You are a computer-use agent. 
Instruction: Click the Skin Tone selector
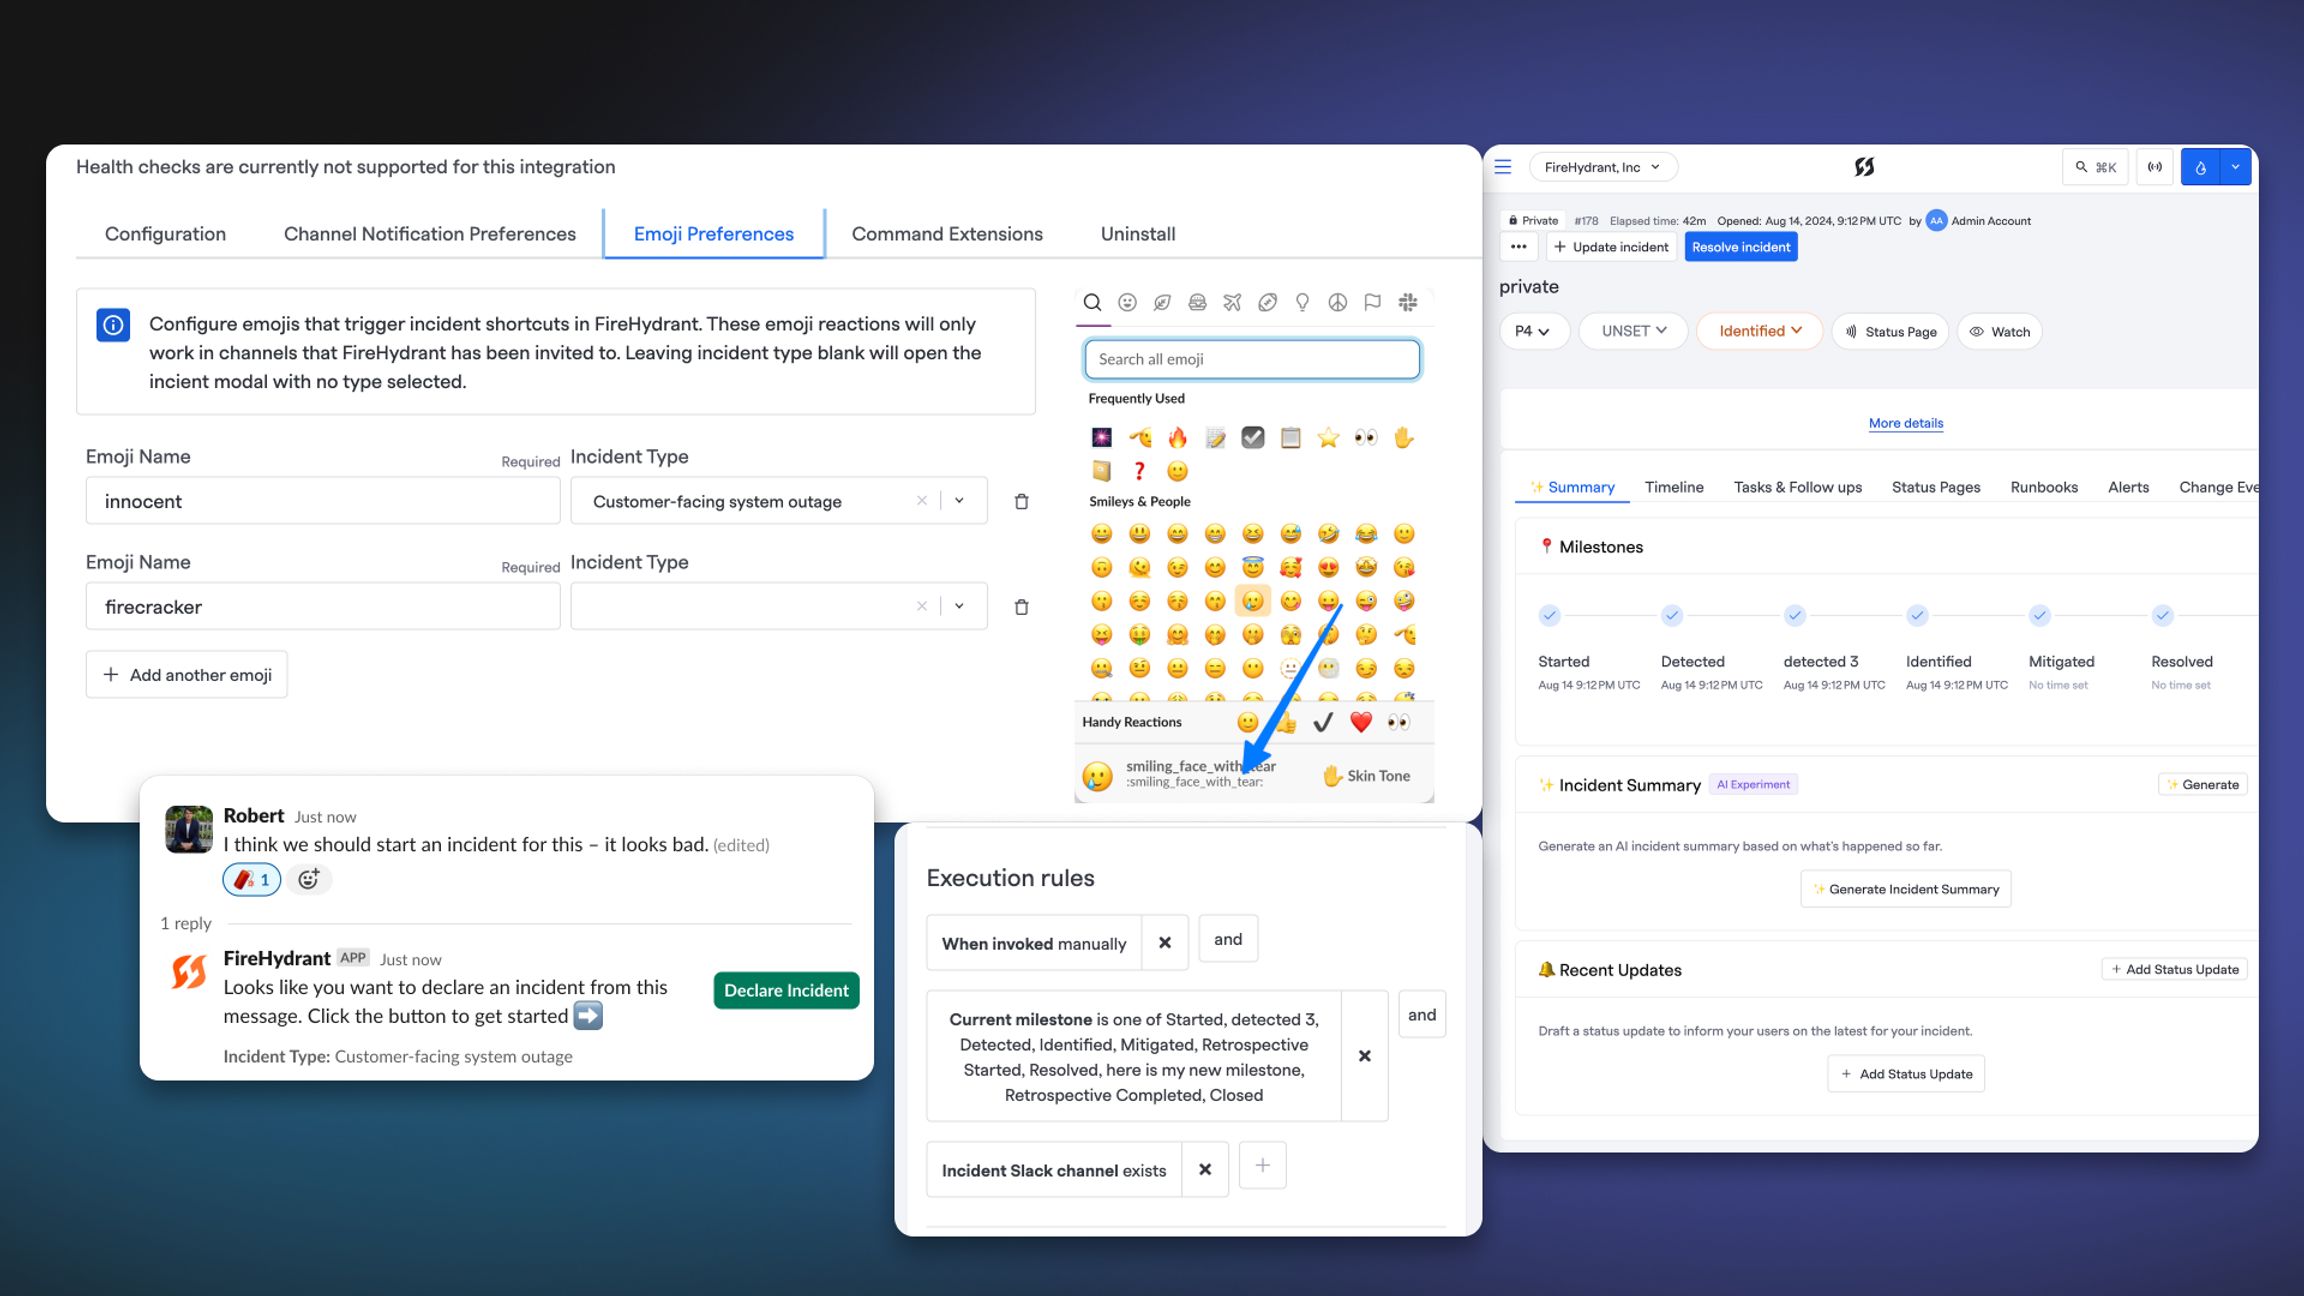tap(1366, 776)
